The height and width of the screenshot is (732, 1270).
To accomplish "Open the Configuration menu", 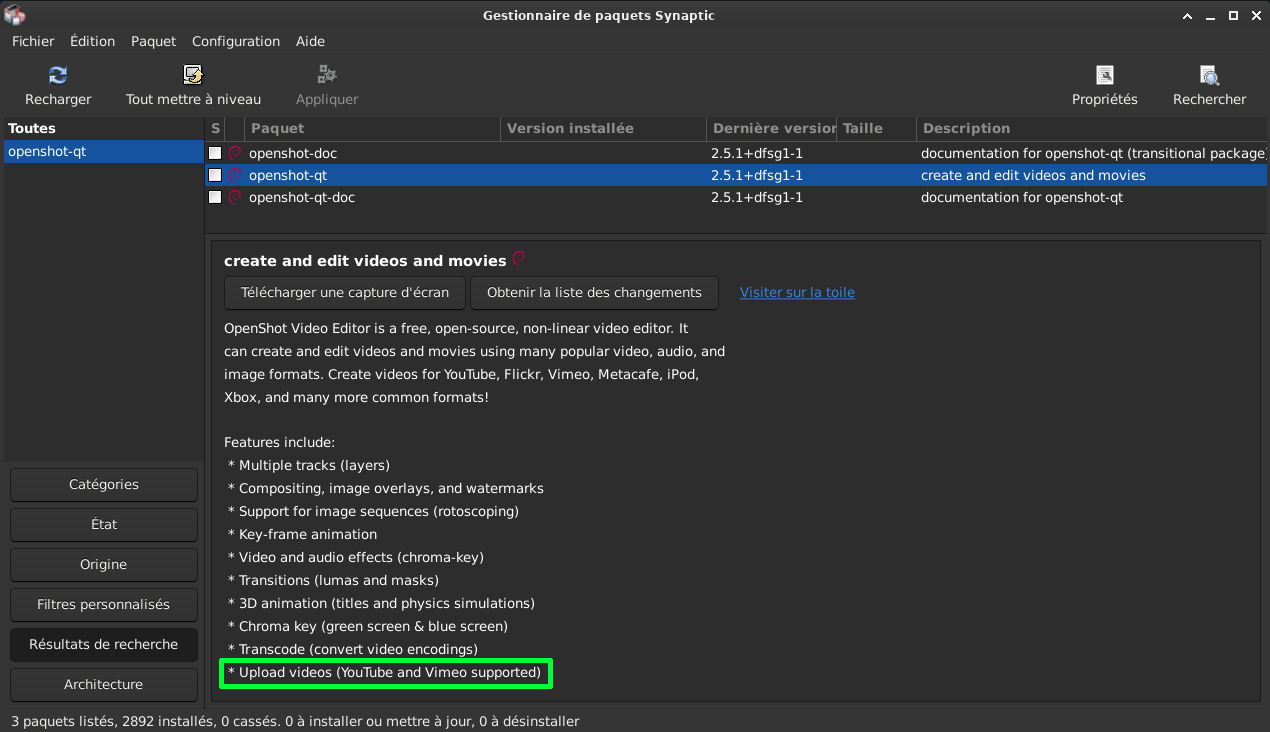I will coord(236,41).
